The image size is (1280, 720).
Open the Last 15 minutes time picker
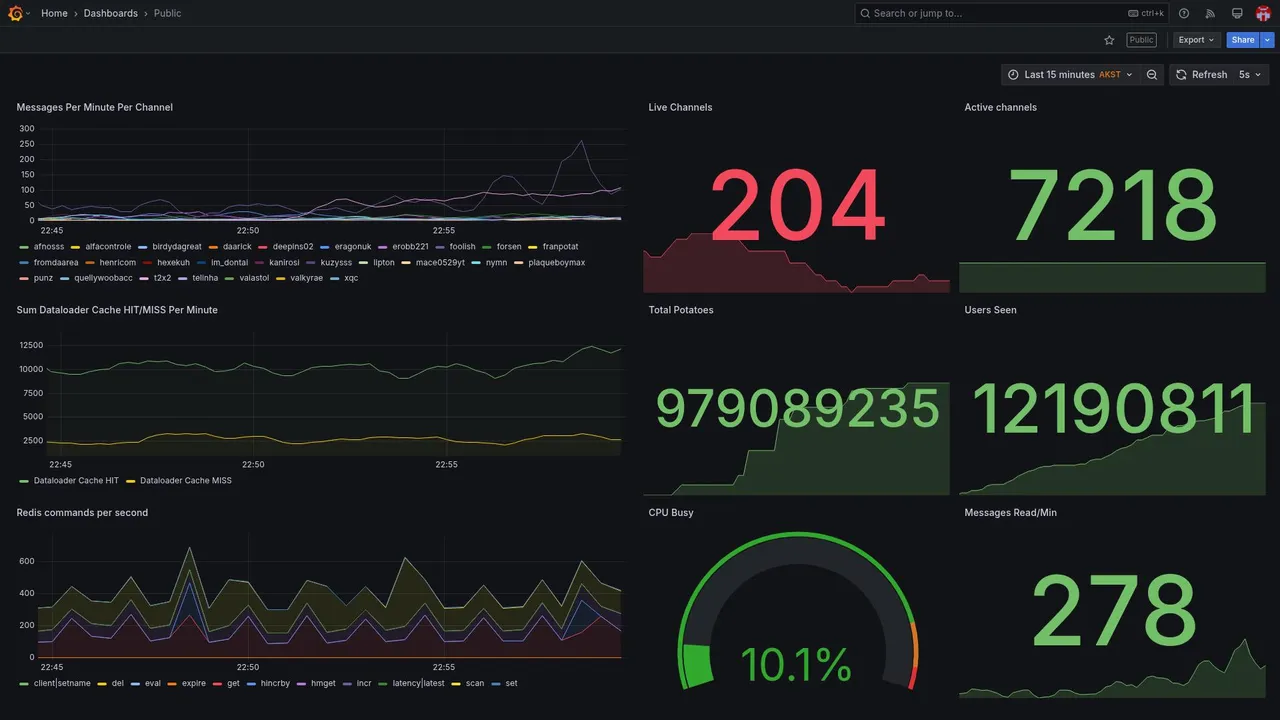pos(1070,75)
